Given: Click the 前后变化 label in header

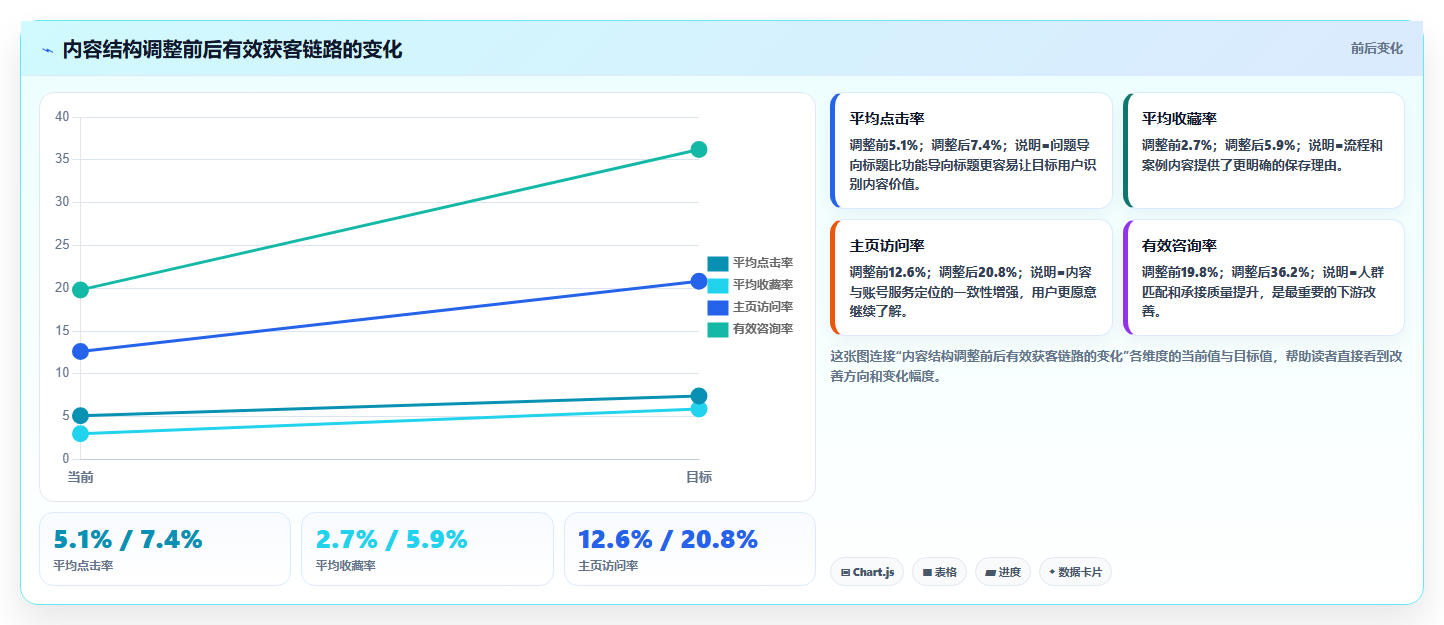Looking at the screenshot, I should pos(1376,48).
